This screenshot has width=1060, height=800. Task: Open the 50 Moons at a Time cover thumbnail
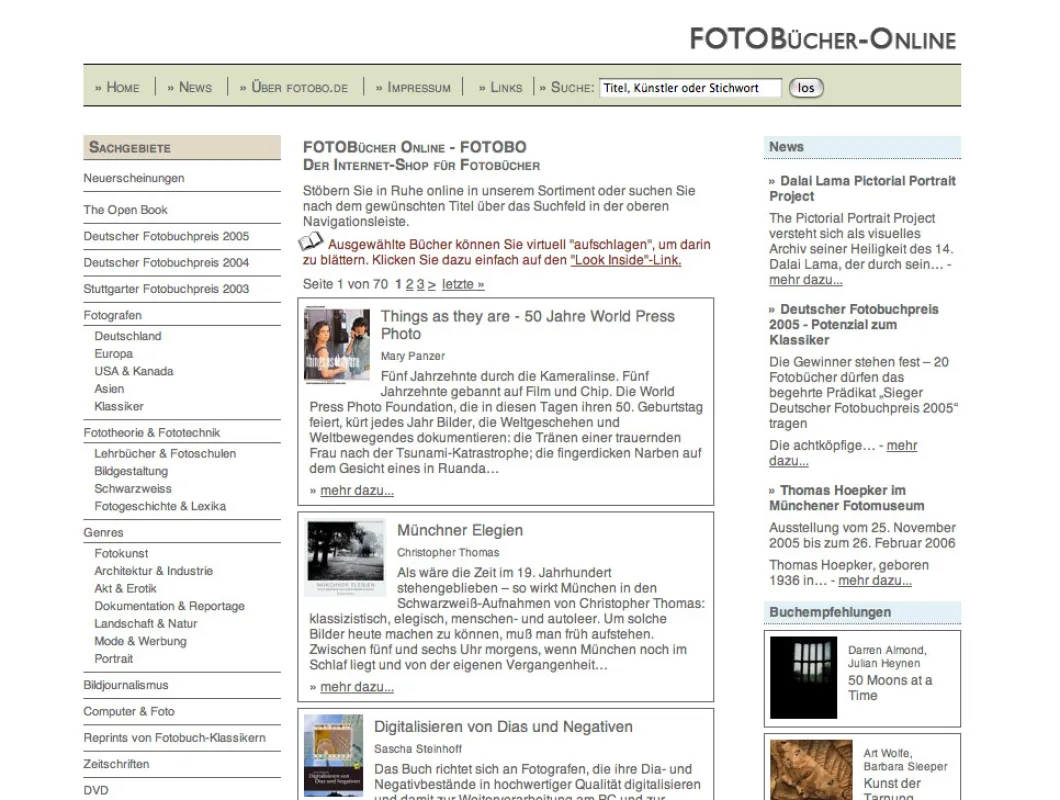pos(803,677)
